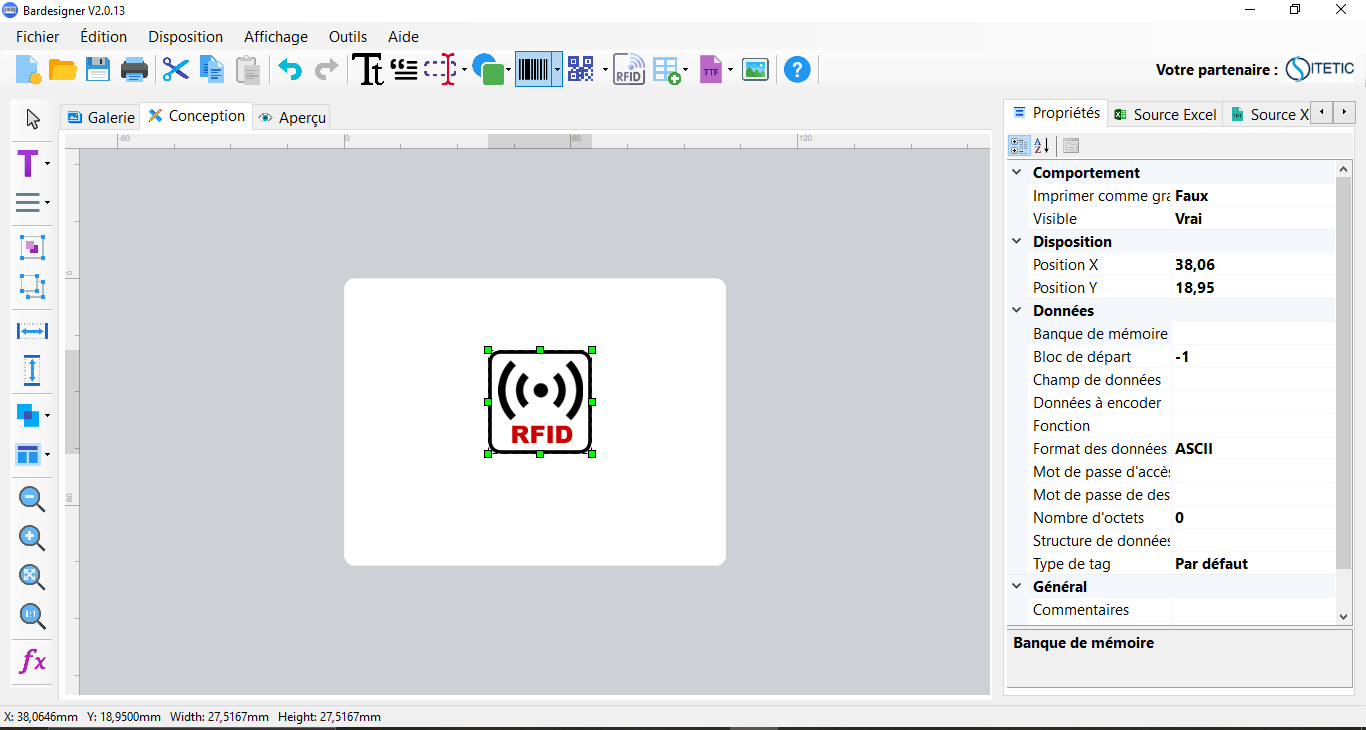Open the barcode tool dropdown arrow
Viewport: 1366px width, 730px height.
557,70
